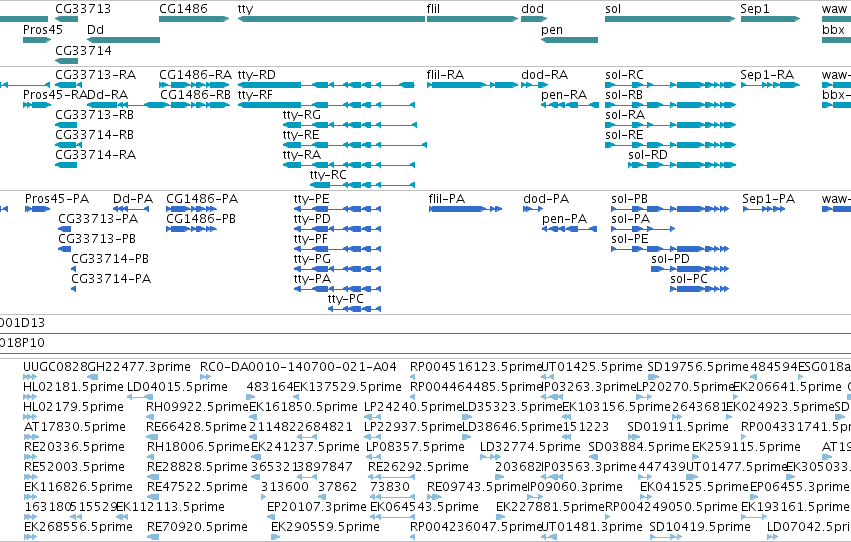The height and width of the screenshot is (542, 851).
Task: Select the sol-PB protein feature
Action: (670, 209)
